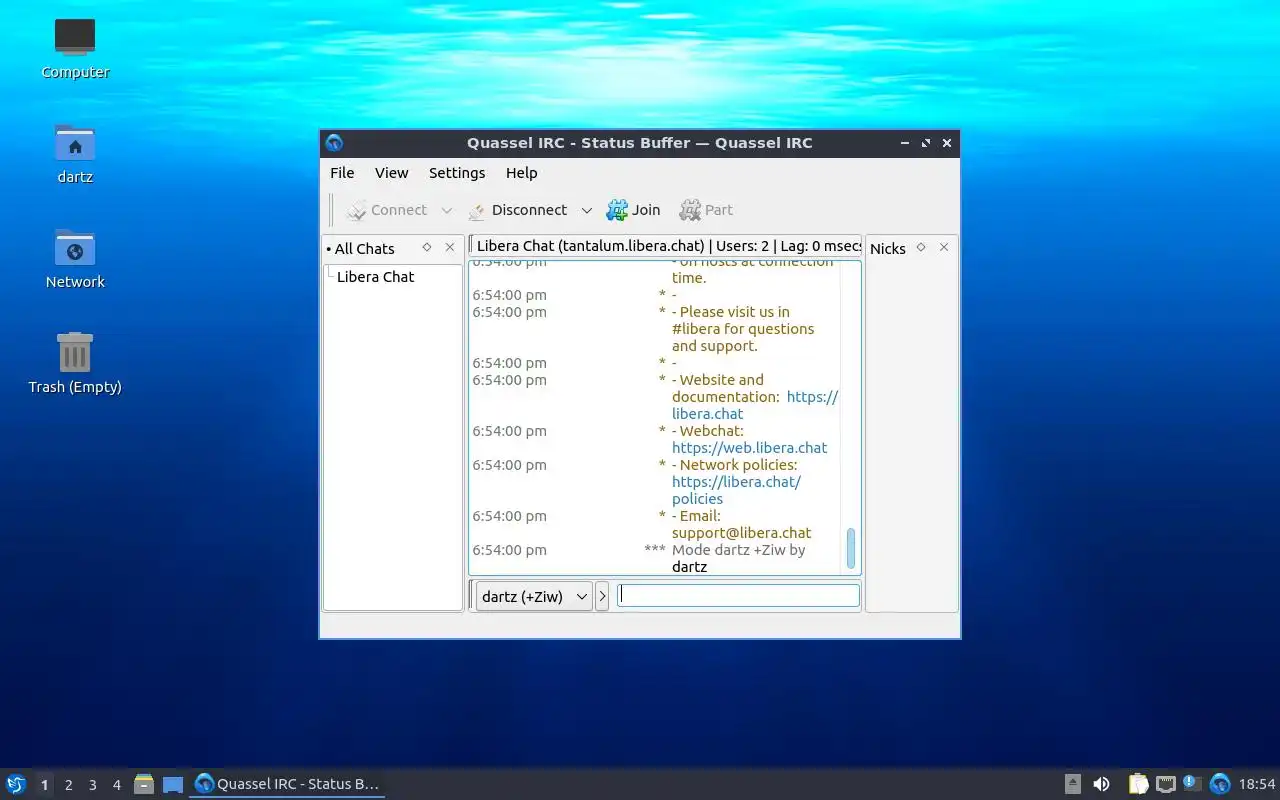The height and width of the screenshot is (800, 1280).
Task: Open the Connect dropdown arrow
Action: pos(447,211)
